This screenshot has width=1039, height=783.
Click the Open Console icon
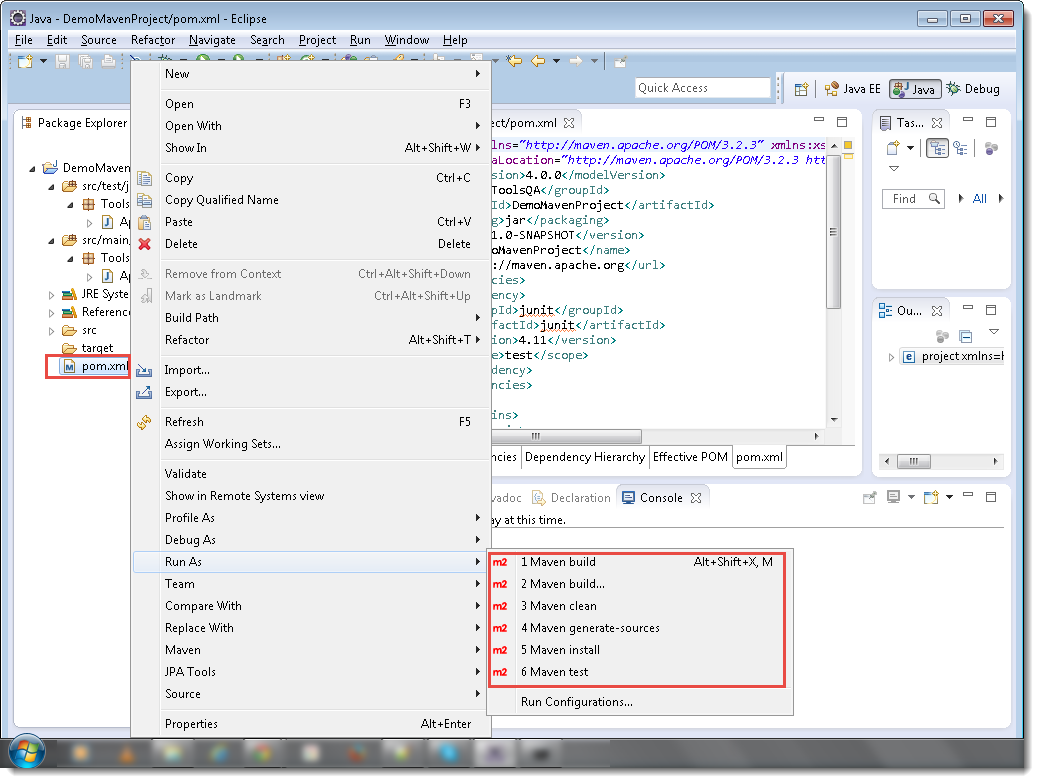(x=931, y=497)
